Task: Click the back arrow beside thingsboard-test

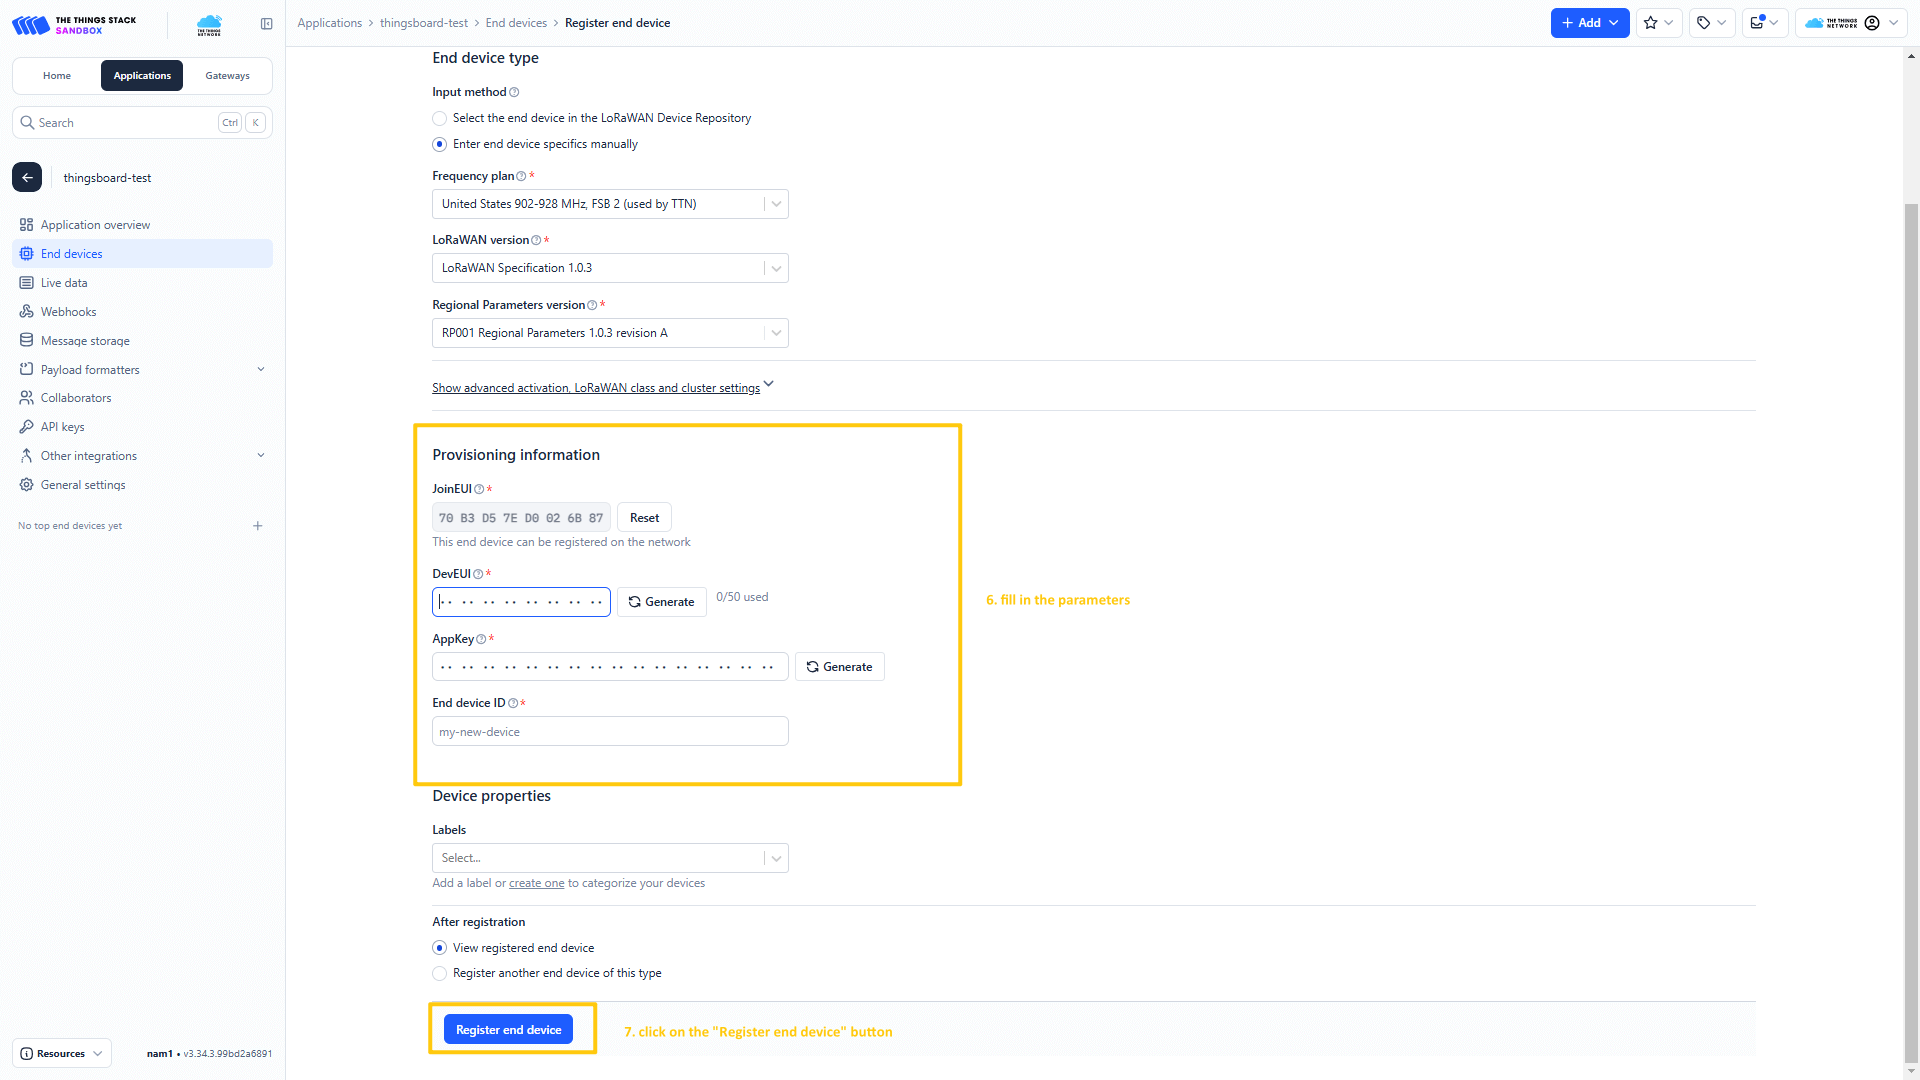Action: click(x=27, y=177)
